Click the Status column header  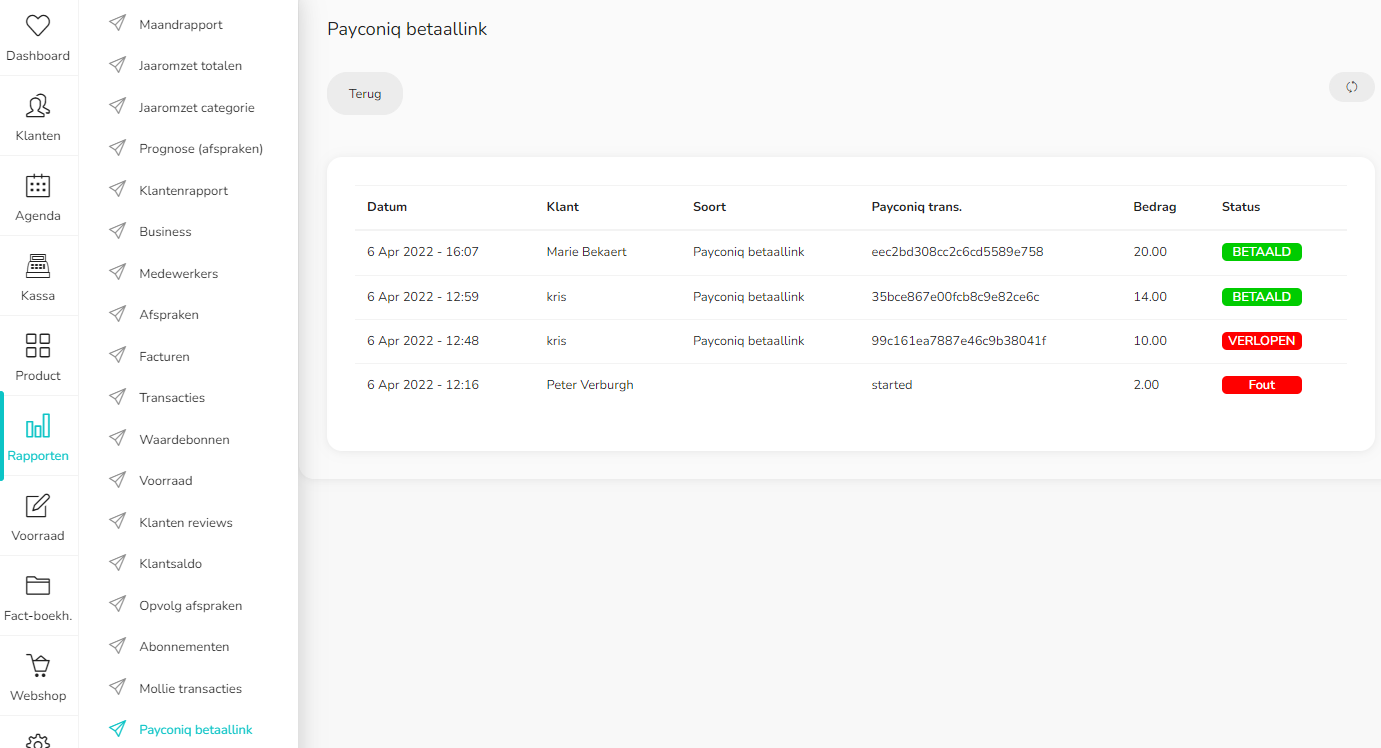[1241, 207]
